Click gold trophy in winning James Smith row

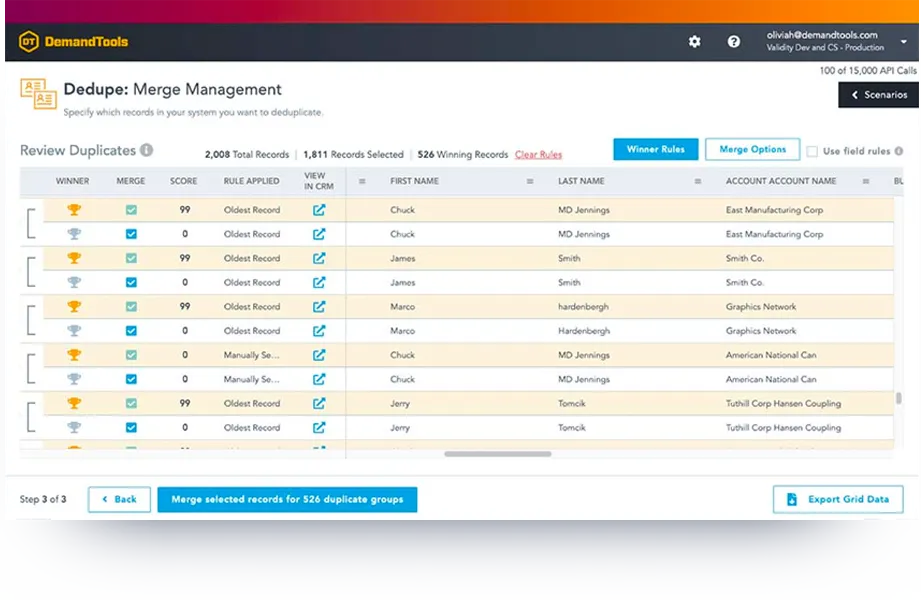pyautogui.click(x=74, y=258)
